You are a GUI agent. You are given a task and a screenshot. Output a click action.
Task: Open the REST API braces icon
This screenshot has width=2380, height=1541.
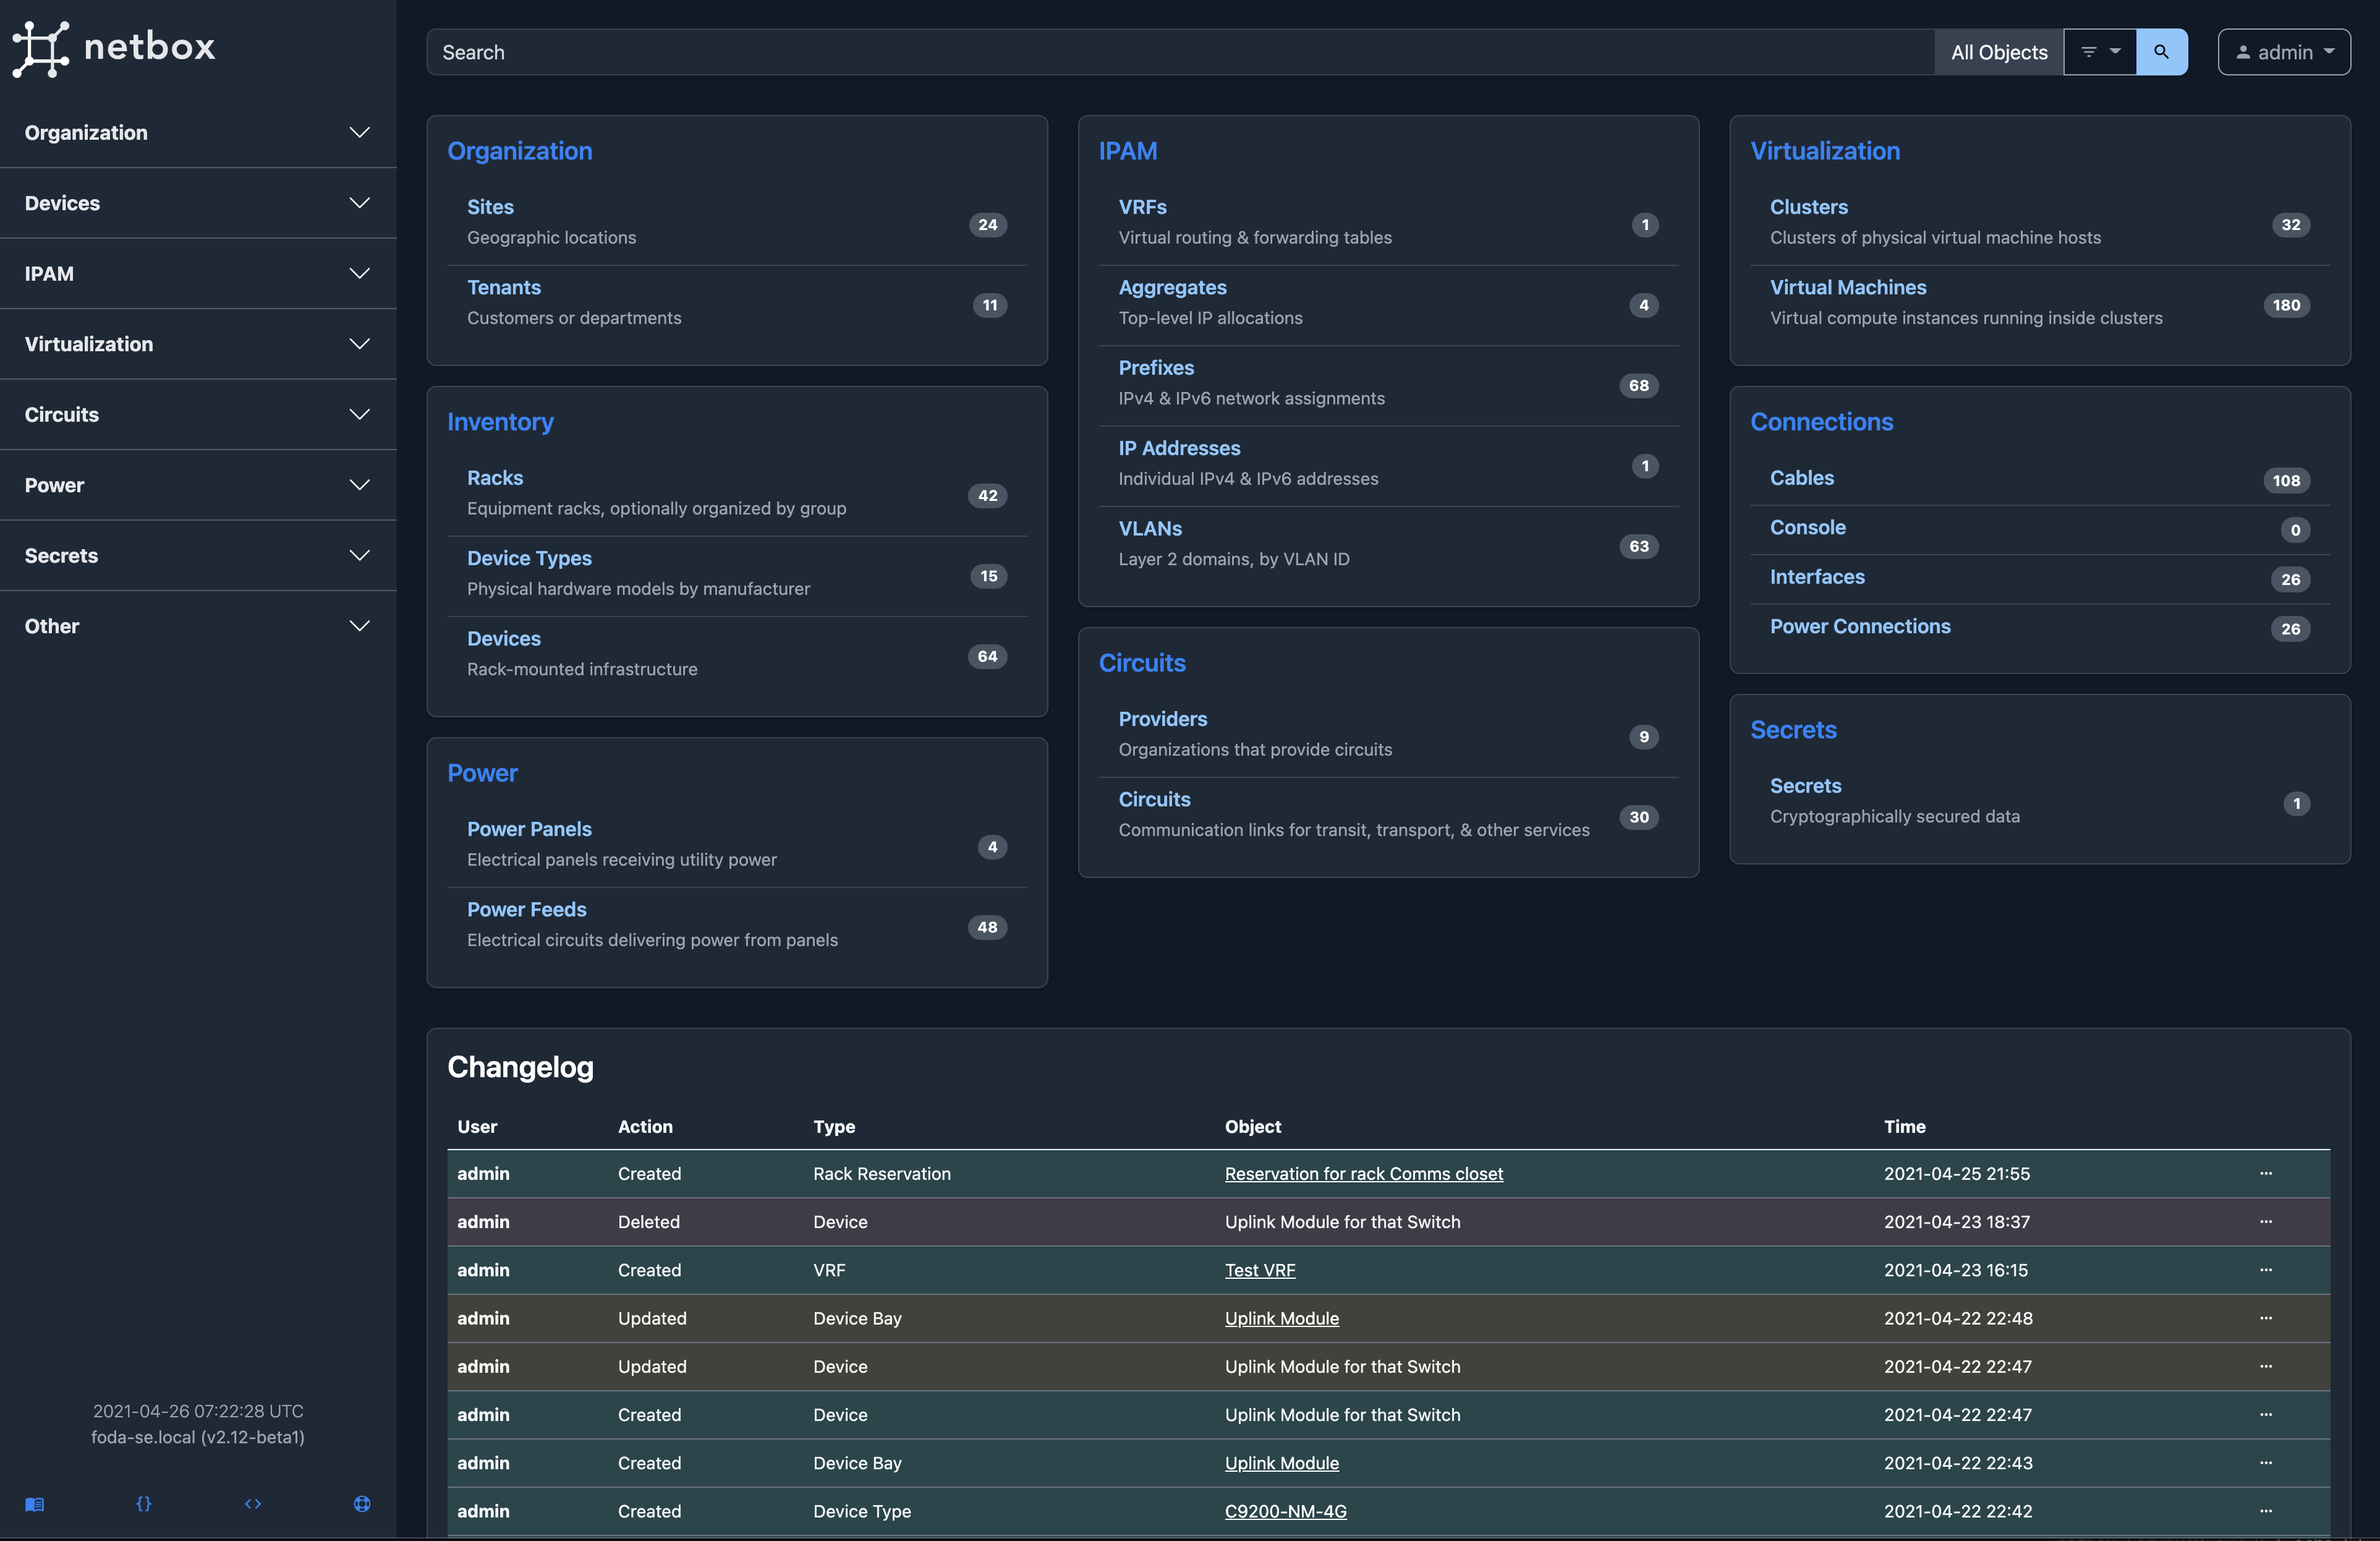coord(144,1504)
